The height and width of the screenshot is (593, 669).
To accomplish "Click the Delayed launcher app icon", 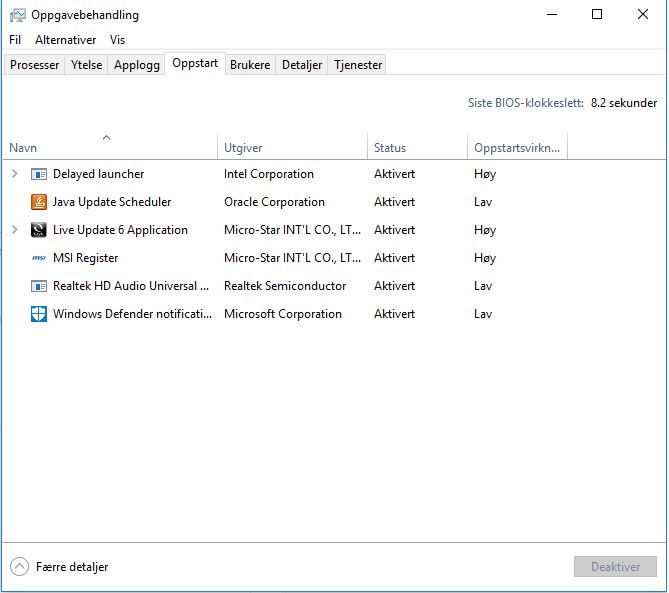I will [39, 174].
